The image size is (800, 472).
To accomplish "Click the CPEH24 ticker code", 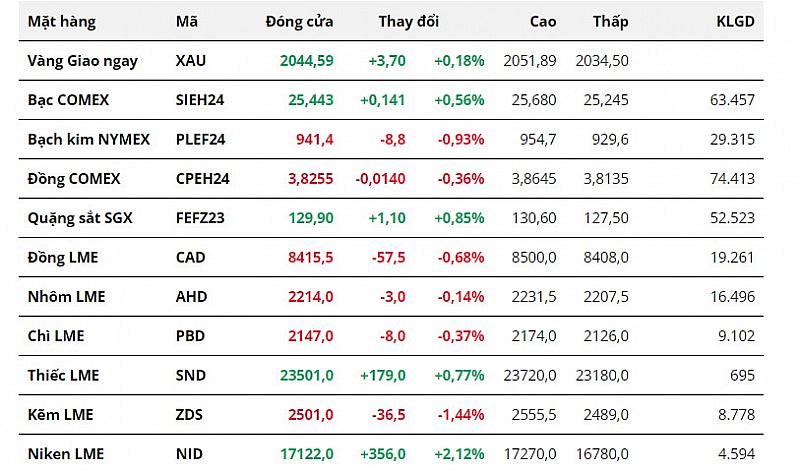I will point(203,179).
